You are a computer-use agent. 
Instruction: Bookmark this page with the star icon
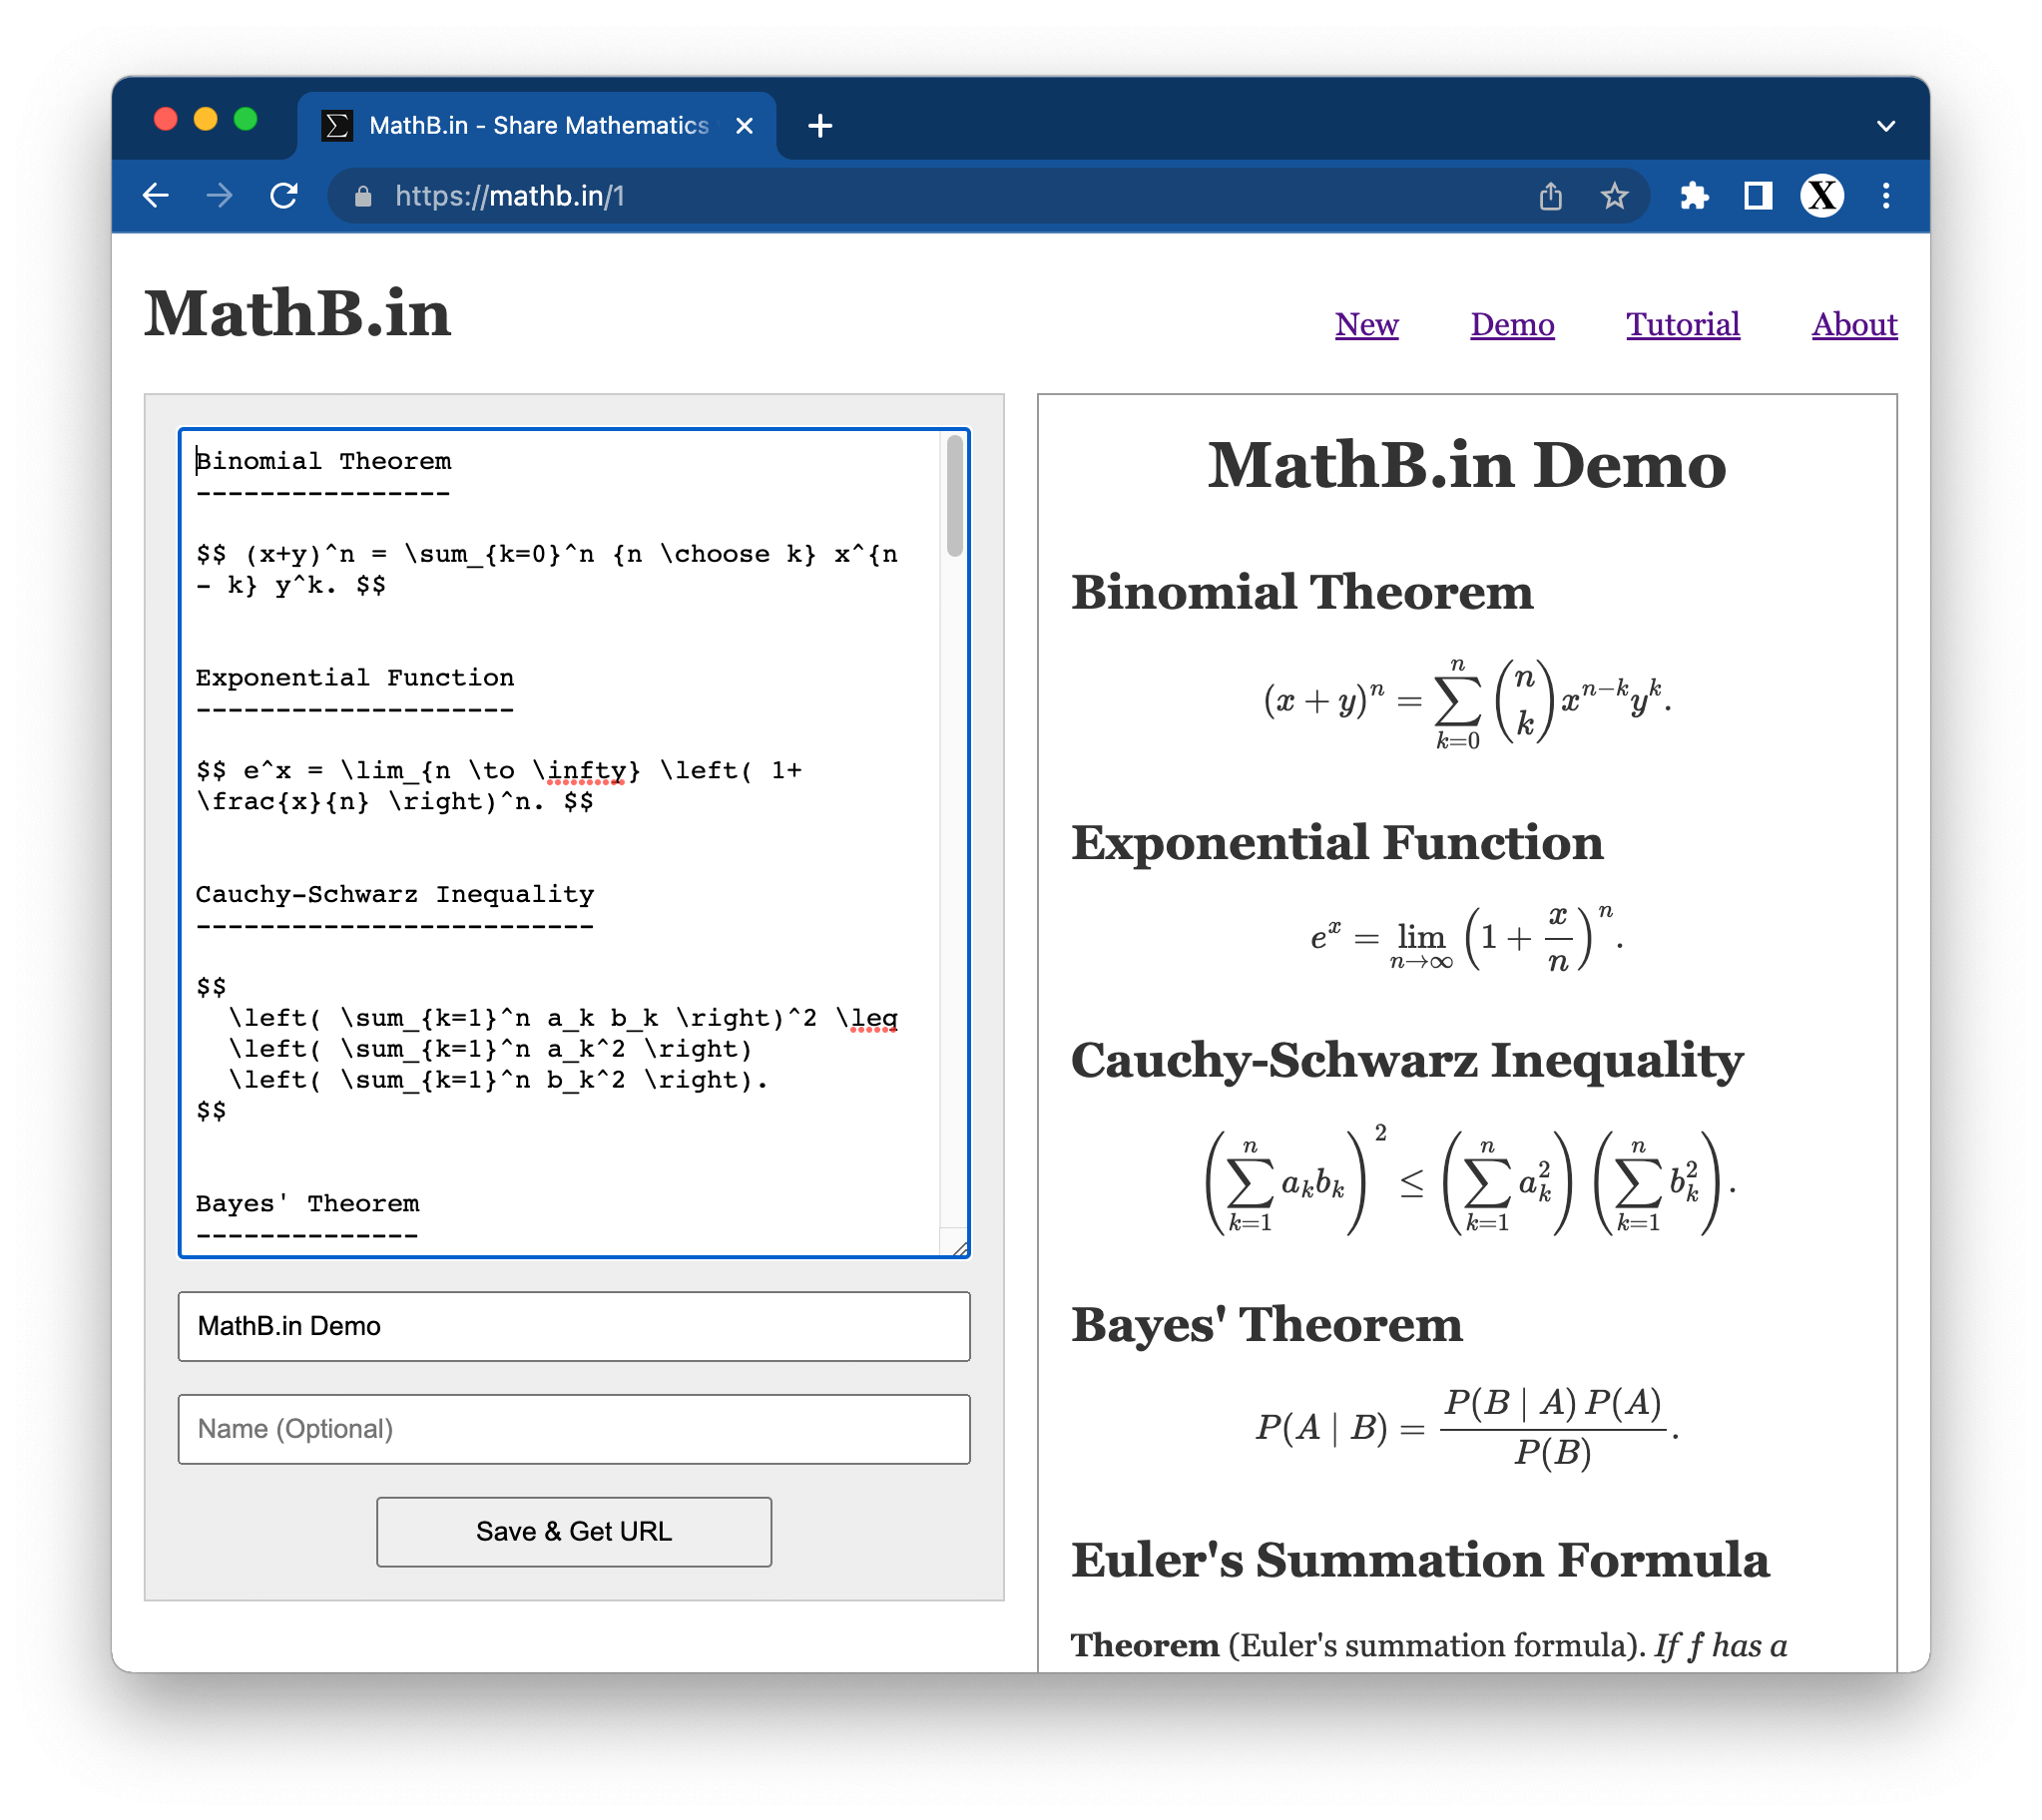1614,196
